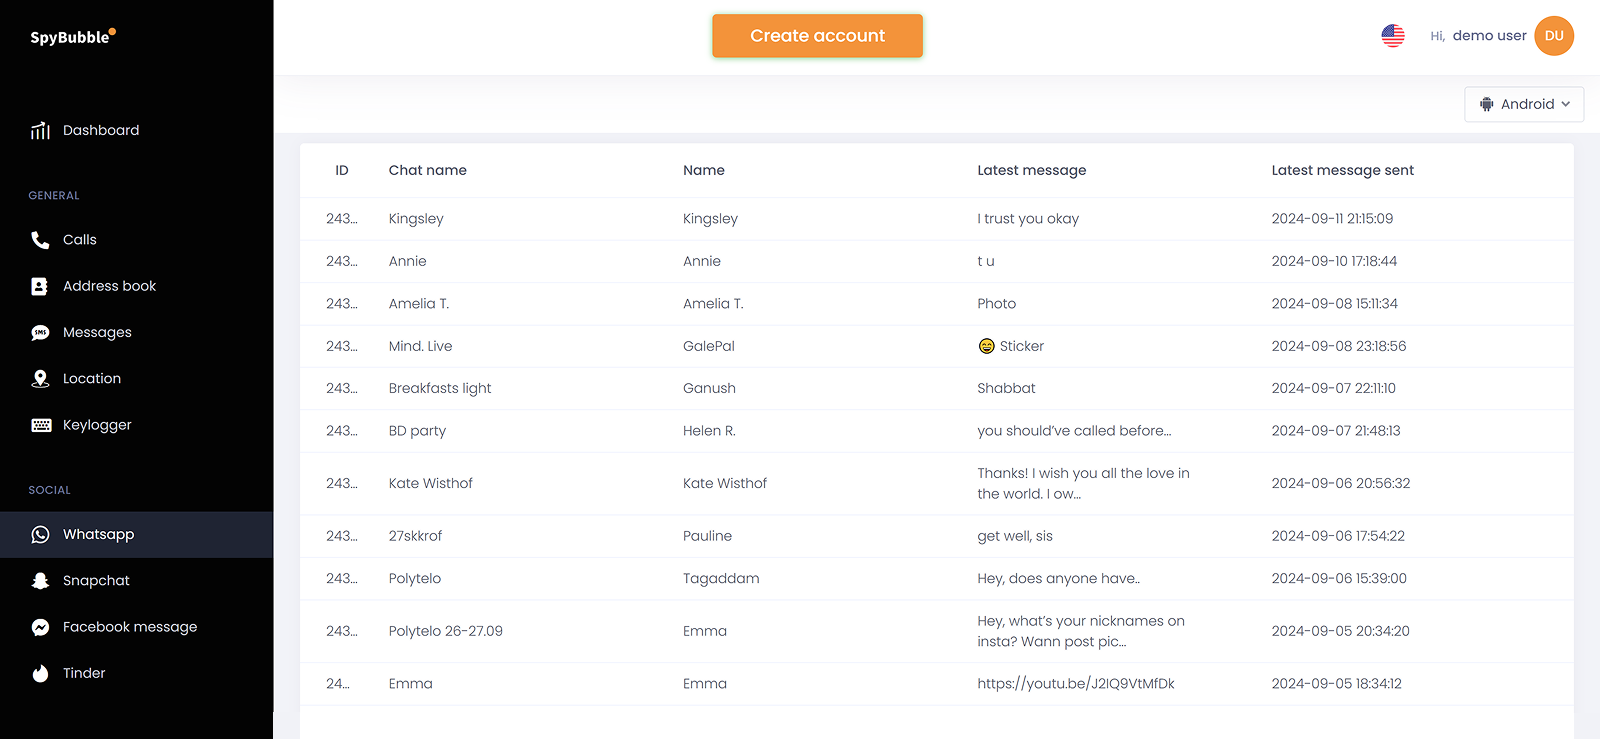Viewport: 1600px width, 739px height.
Task: Click the name Helen R.
Action: click(x=710, y=431)
